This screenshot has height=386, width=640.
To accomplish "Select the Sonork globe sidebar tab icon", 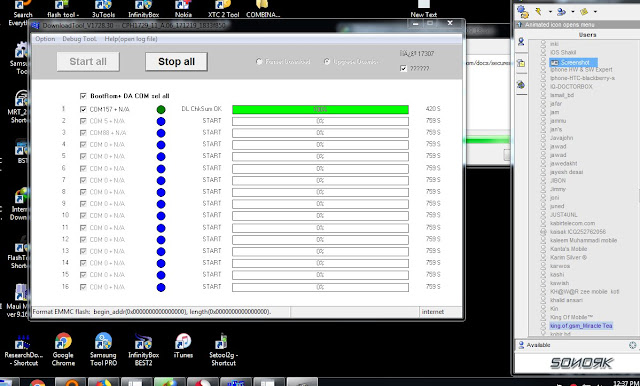I will coord(521,85).
